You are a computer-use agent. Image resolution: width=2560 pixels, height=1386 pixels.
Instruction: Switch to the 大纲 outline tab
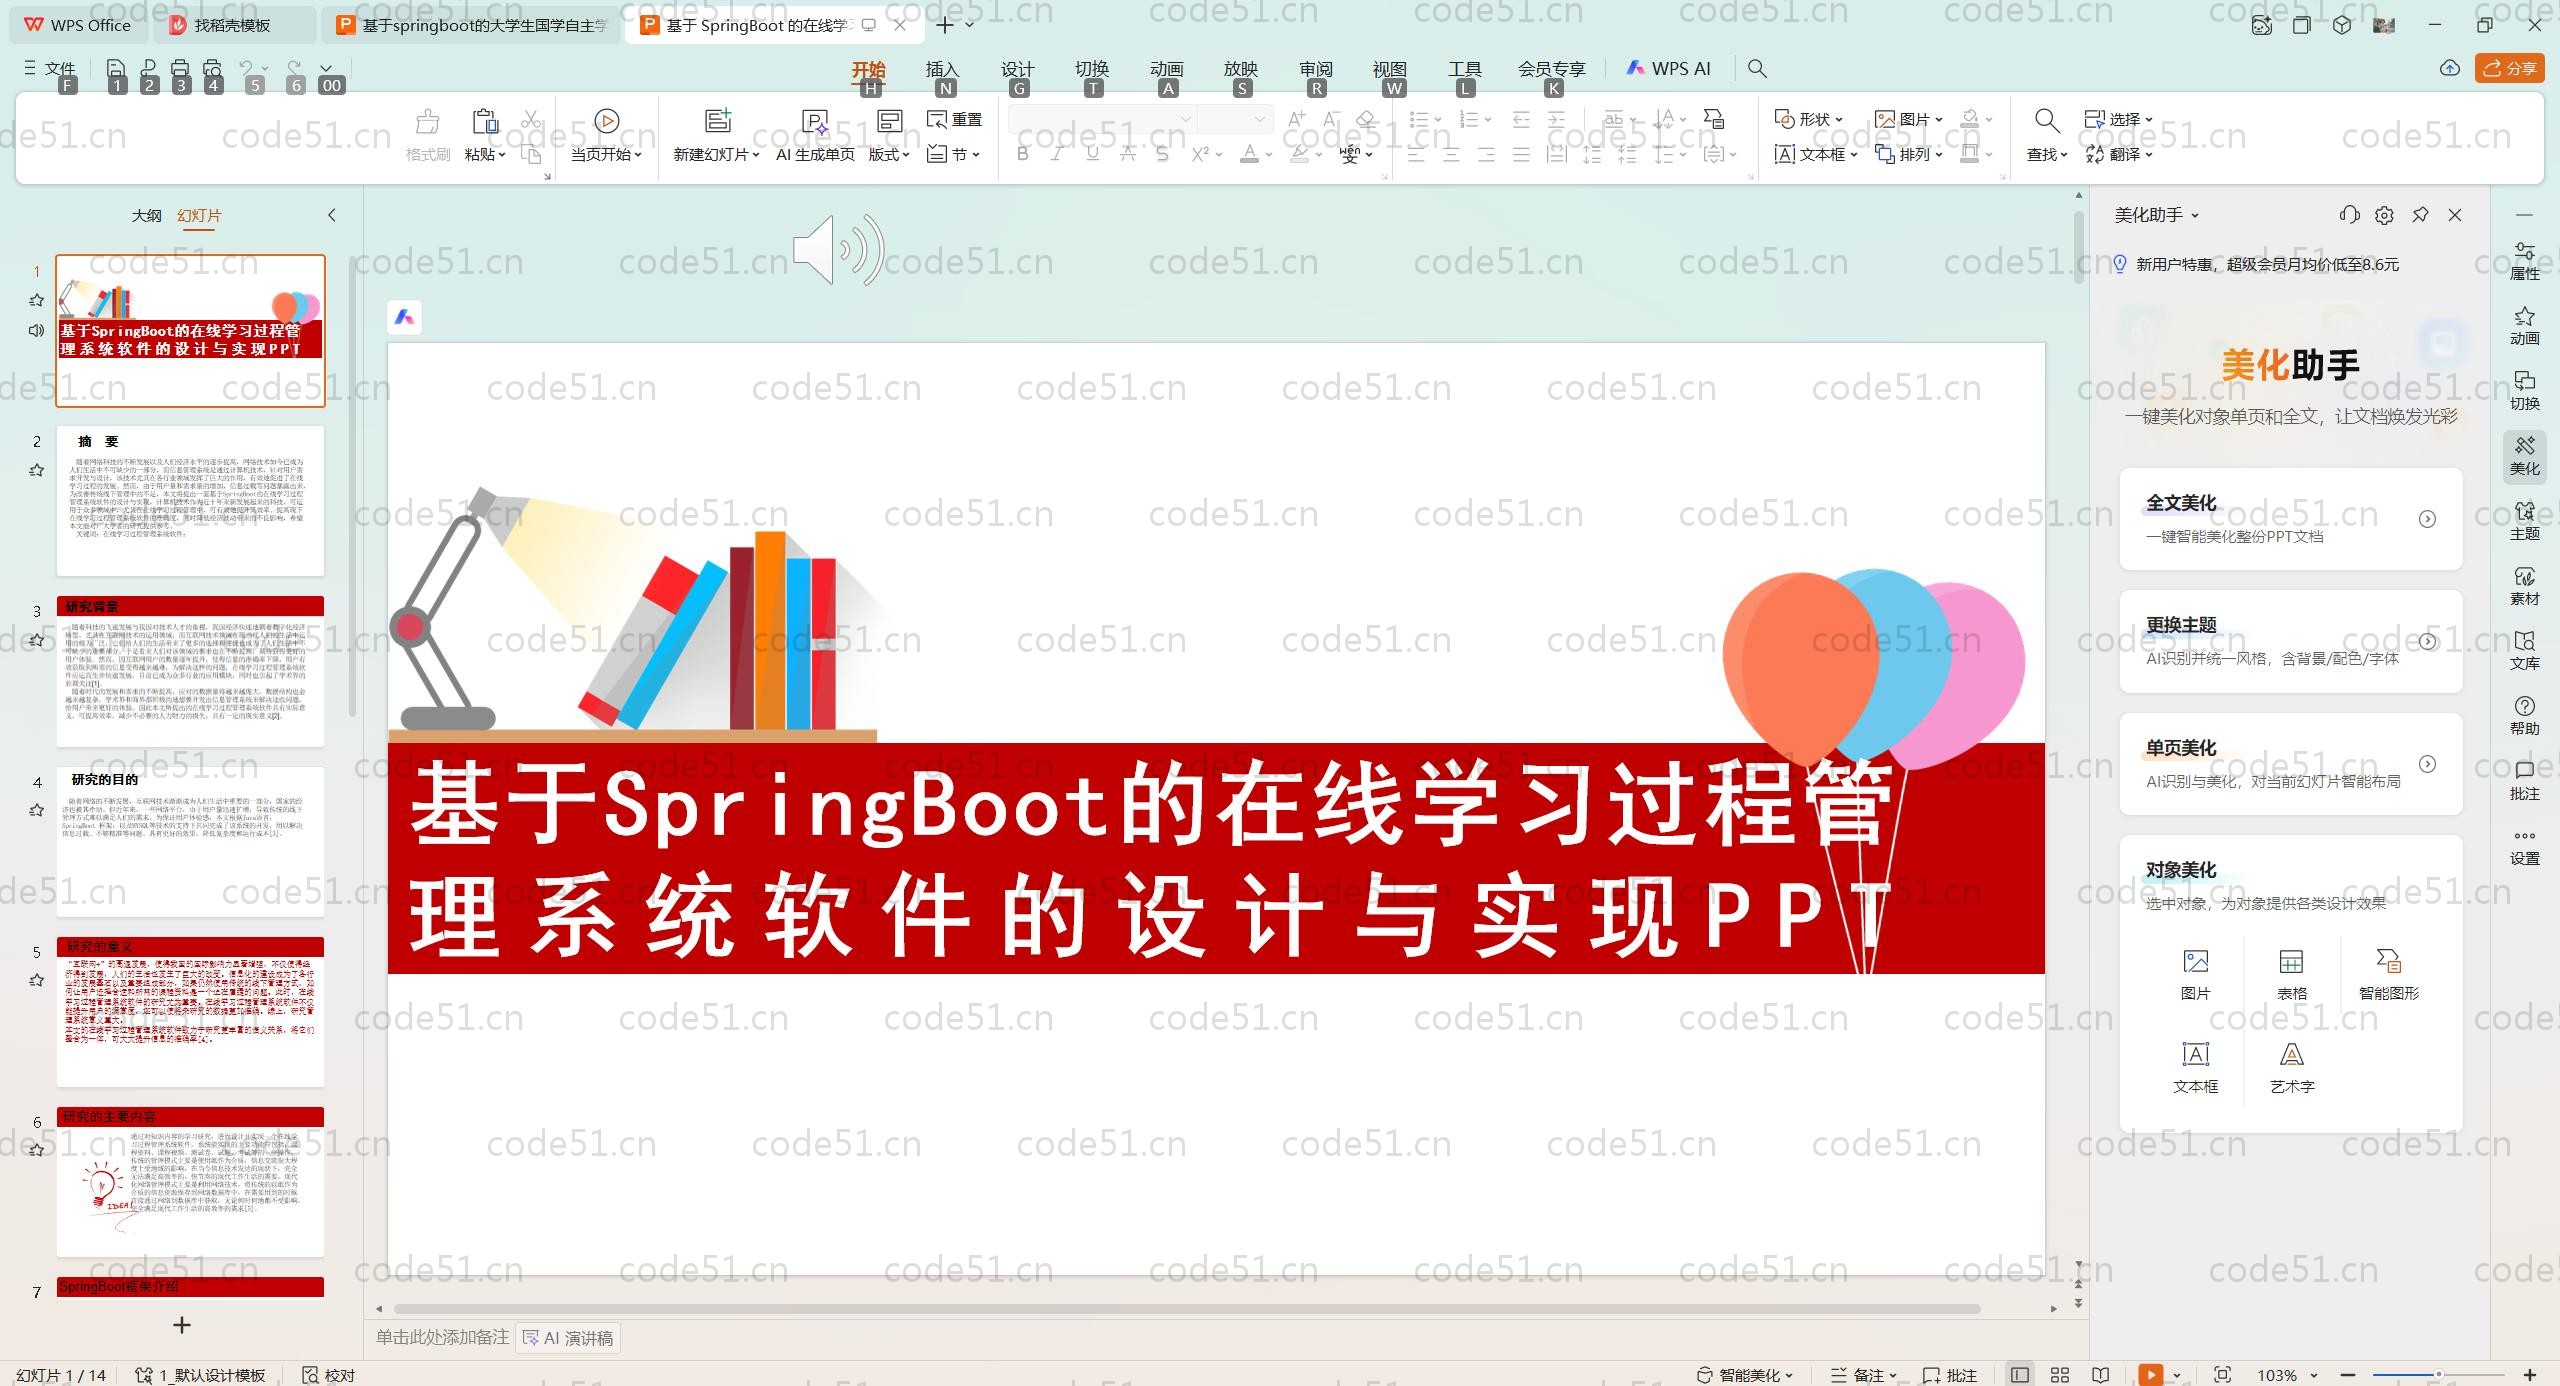(x=146, y=215)
